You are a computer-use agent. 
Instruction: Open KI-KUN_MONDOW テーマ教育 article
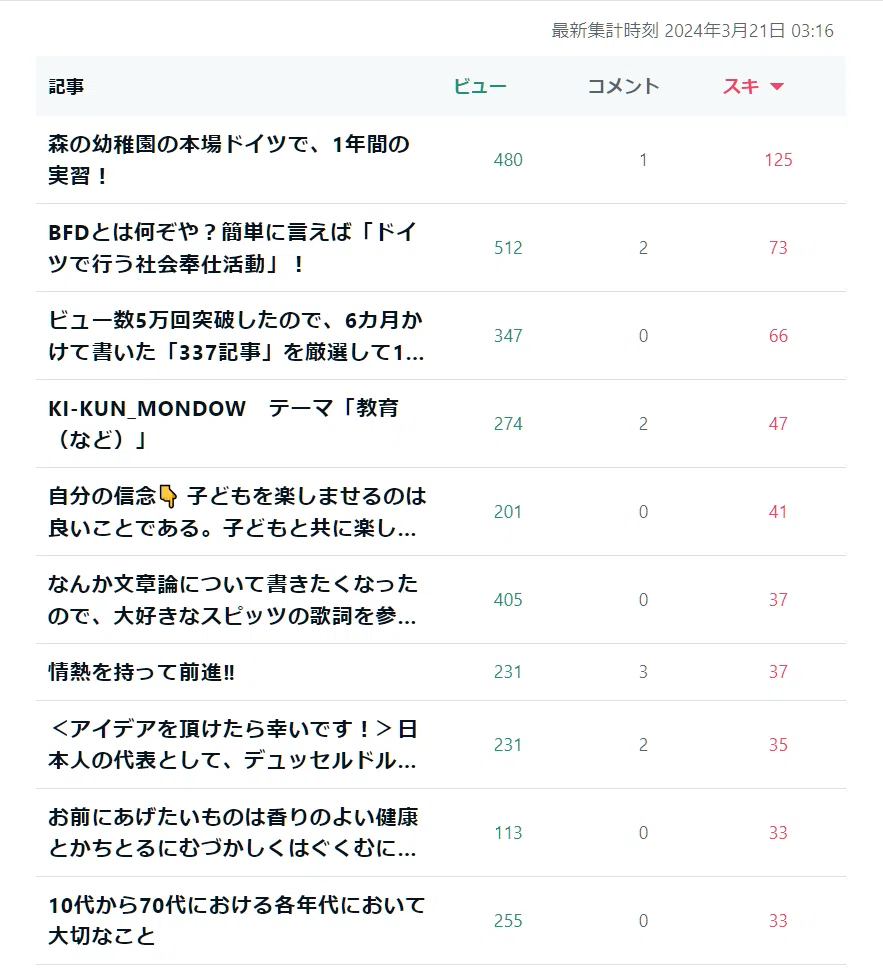tap(224, 424)
